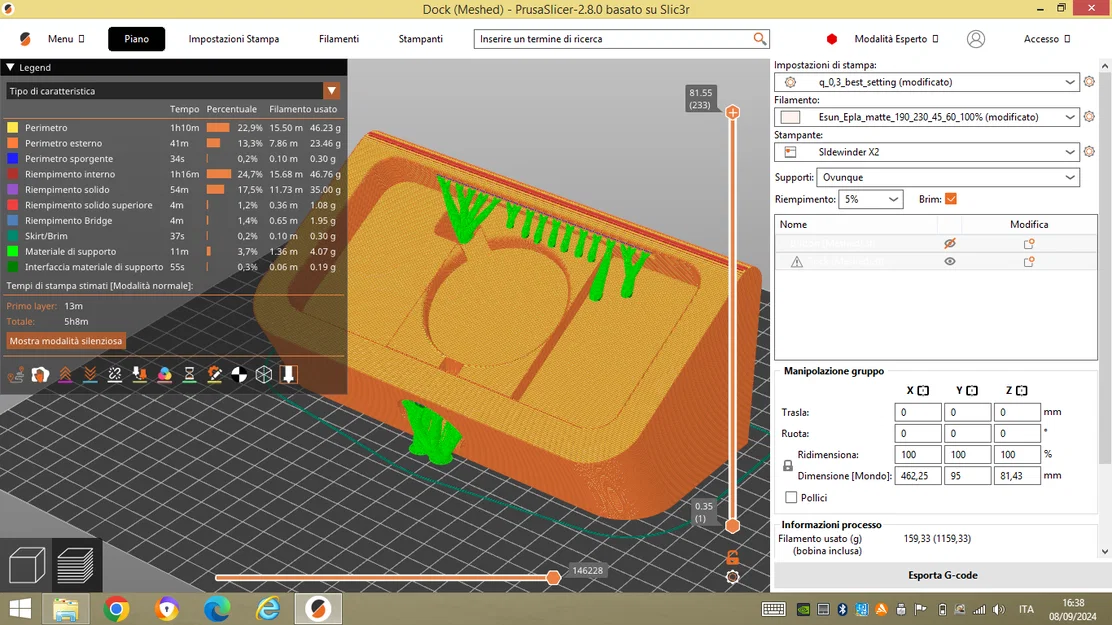
Task: Toggle custom G-code visibility (gear with pencil)
Action: point(214,375)
